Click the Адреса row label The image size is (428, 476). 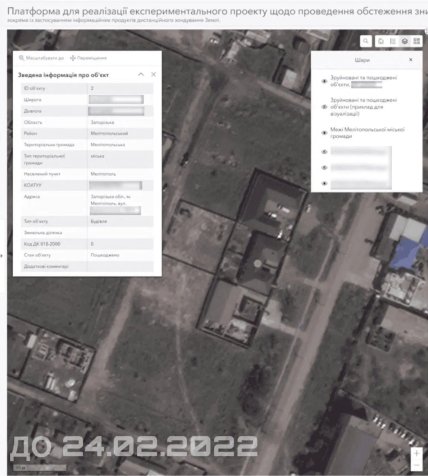tap(32, 197)
